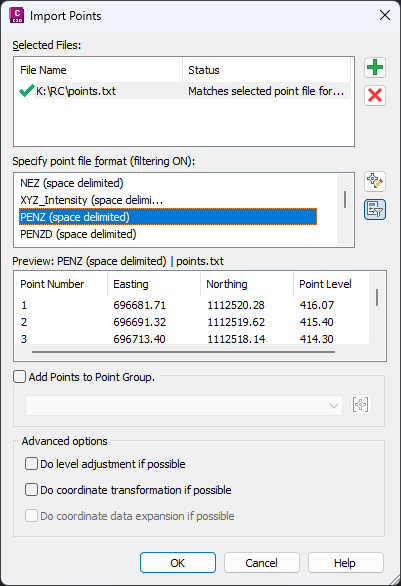
Task: Toggle the point file format filter icon
Action: tap(375, 209)
